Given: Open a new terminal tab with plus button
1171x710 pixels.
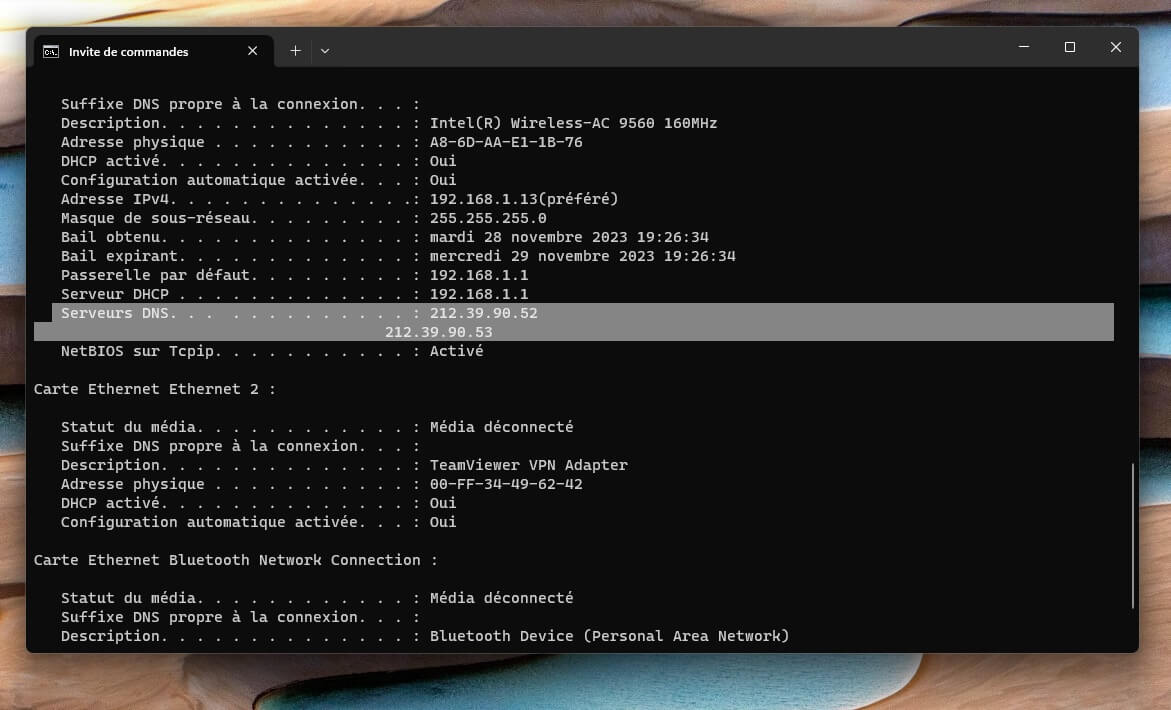Looking at the screenshot, I should point(296,51).
